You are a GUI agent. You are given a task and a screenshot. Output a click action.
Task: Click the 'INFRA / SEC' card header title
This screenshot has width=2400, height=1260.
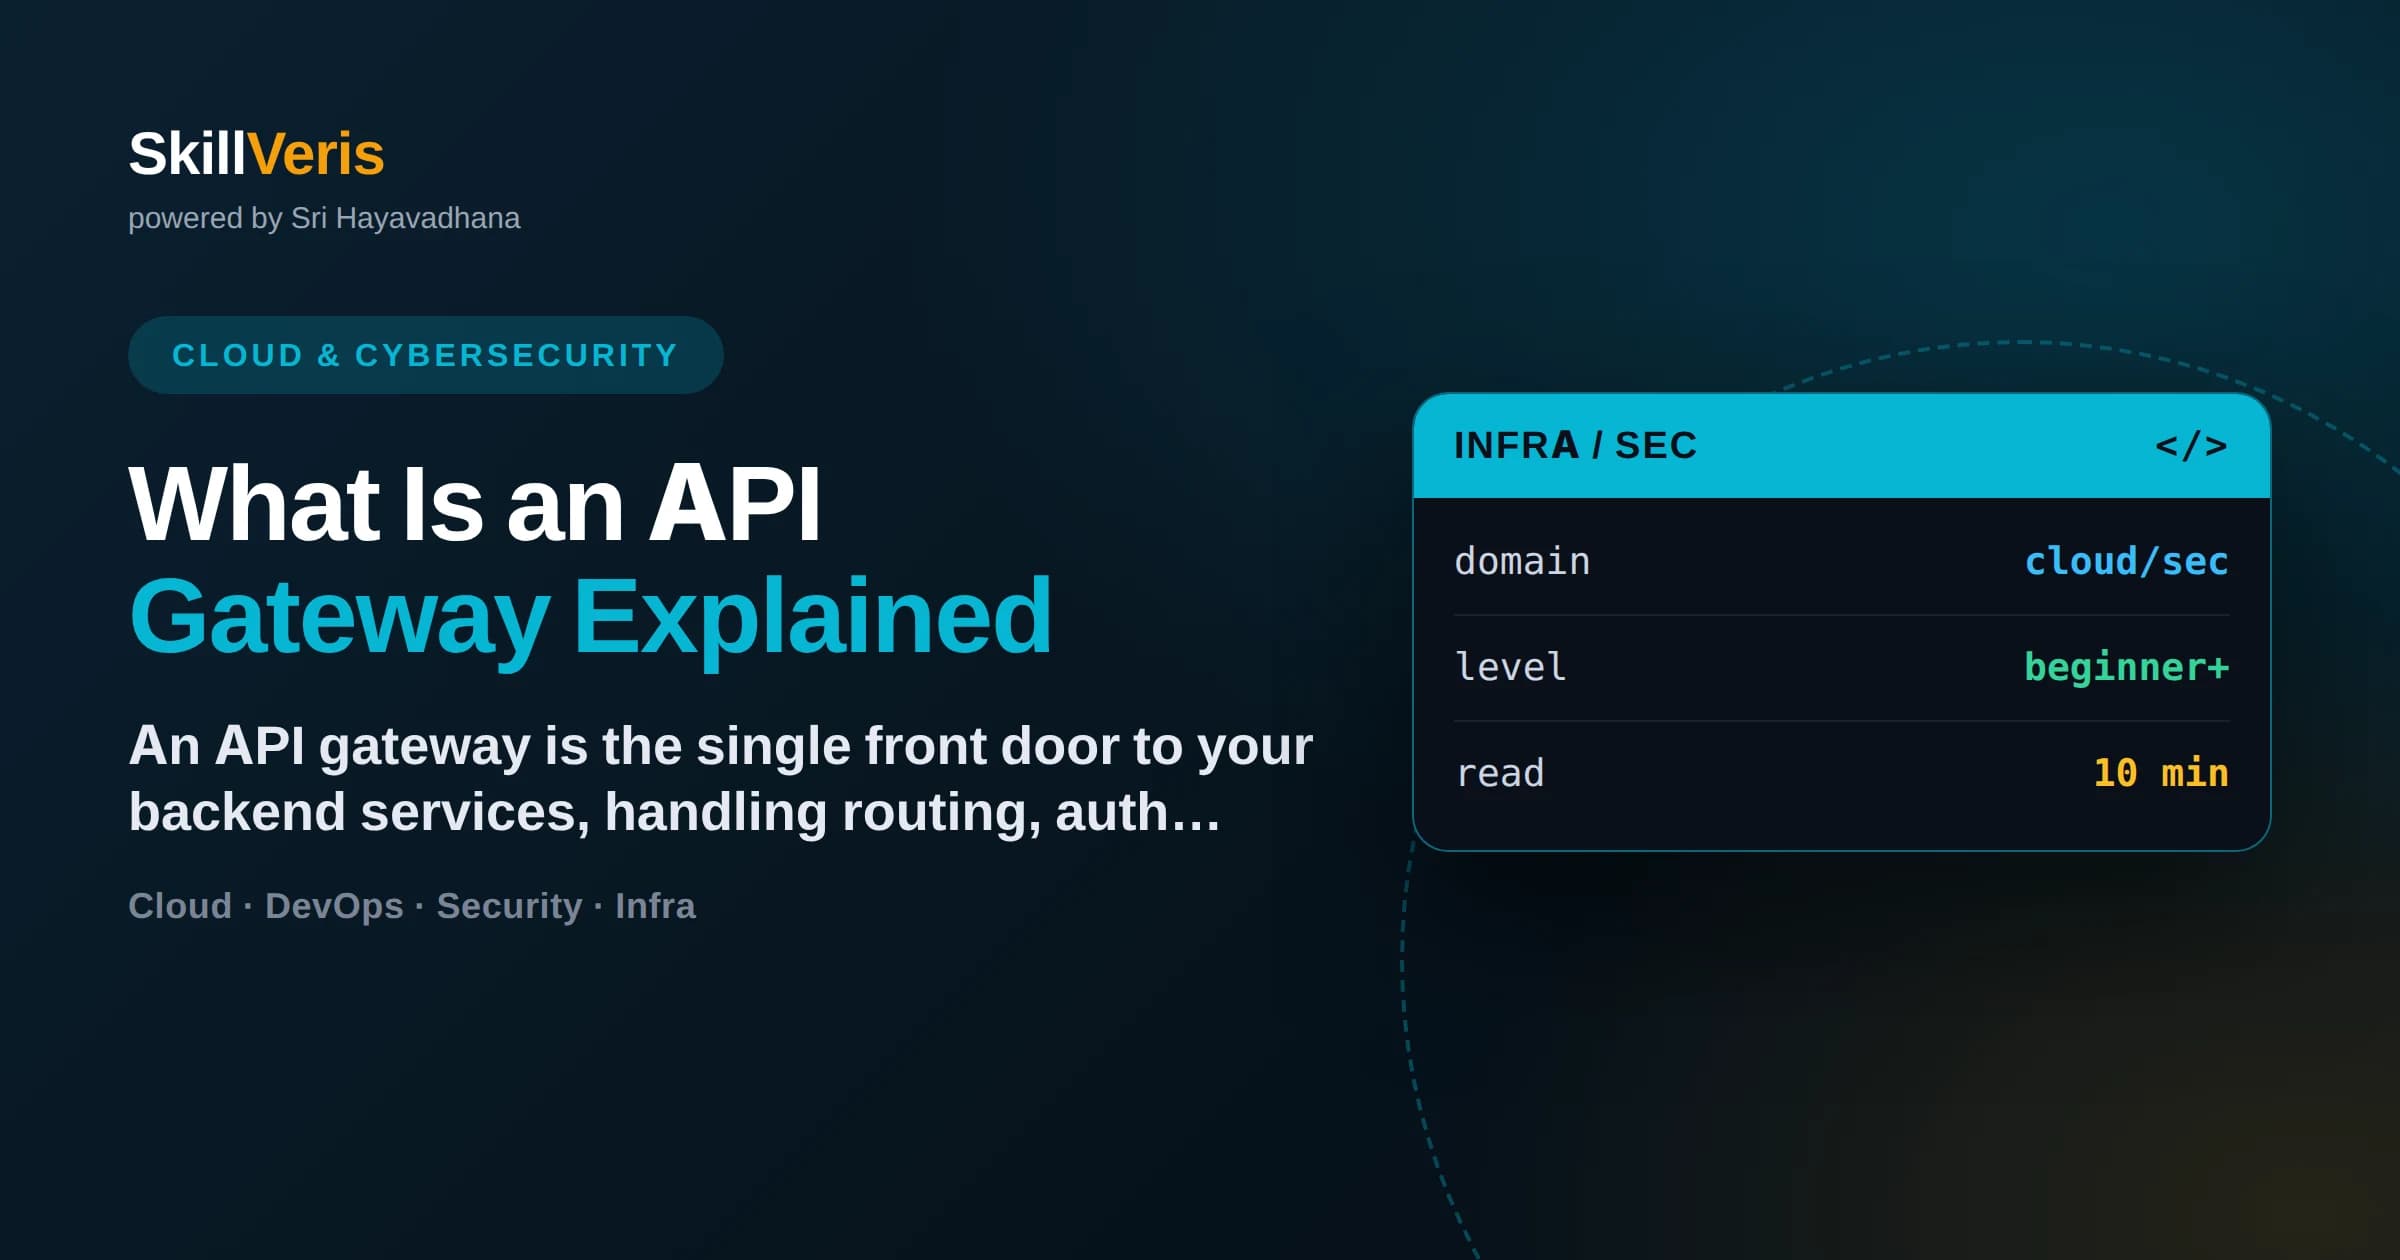[x=1575, y=445]
